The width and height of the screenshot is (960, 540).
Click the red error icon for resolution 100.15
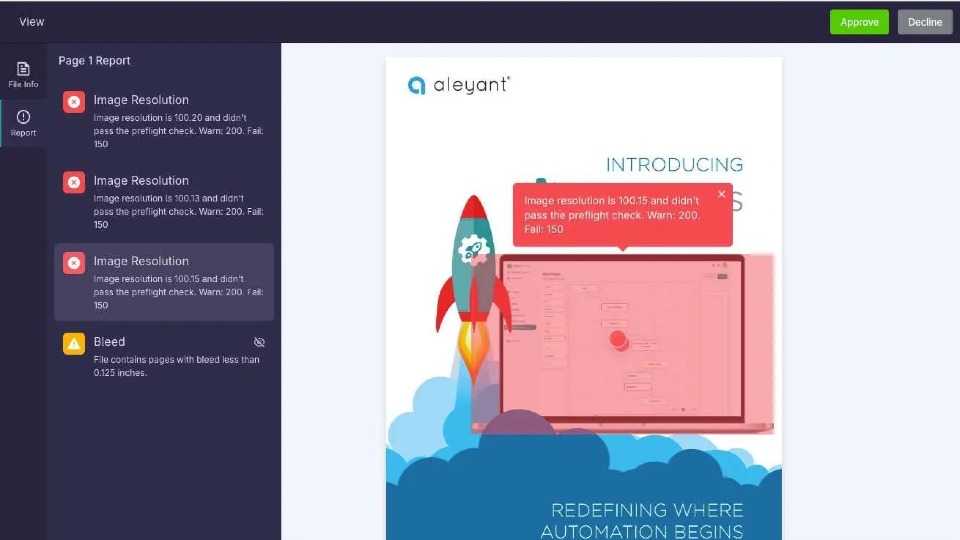(74, 263)
